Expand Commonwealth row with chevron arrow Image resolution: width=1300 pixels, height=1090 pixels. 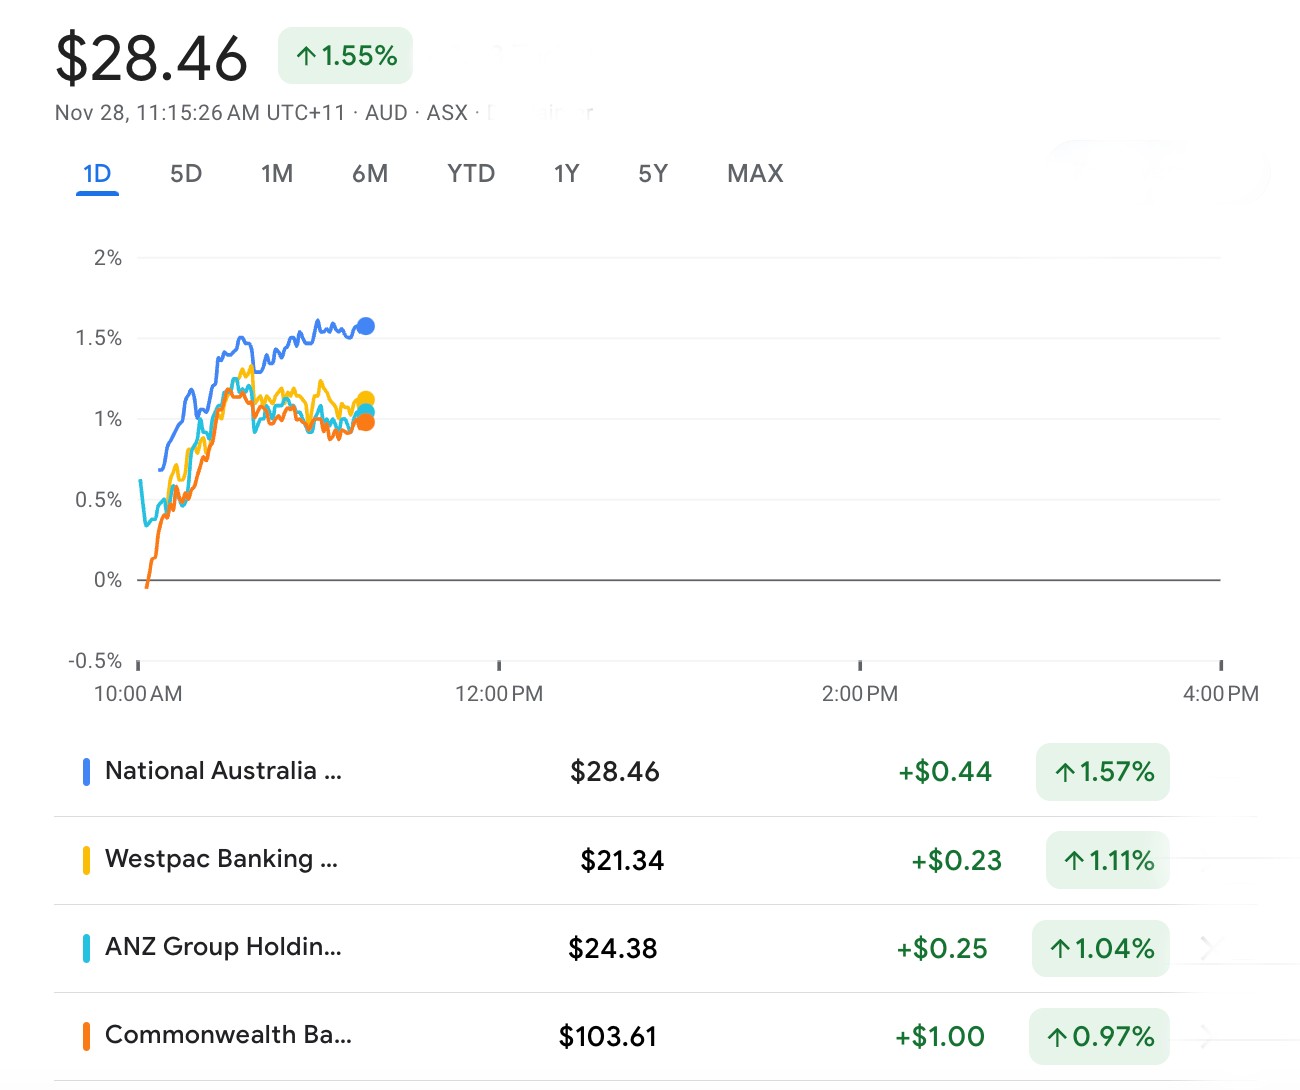point(1207,1036)
